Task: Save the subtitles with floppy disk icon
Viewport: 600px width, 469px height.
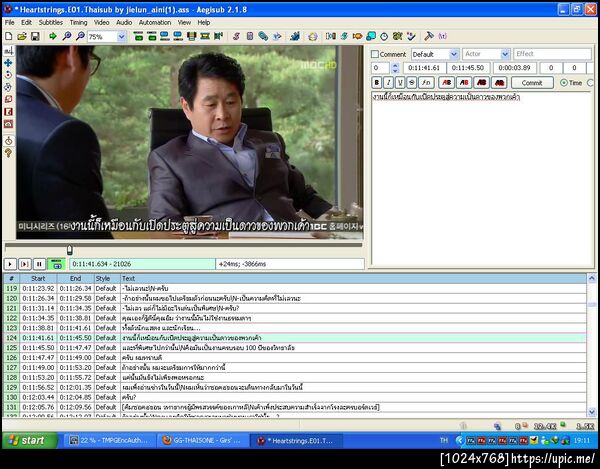Action: click(35, 36)
